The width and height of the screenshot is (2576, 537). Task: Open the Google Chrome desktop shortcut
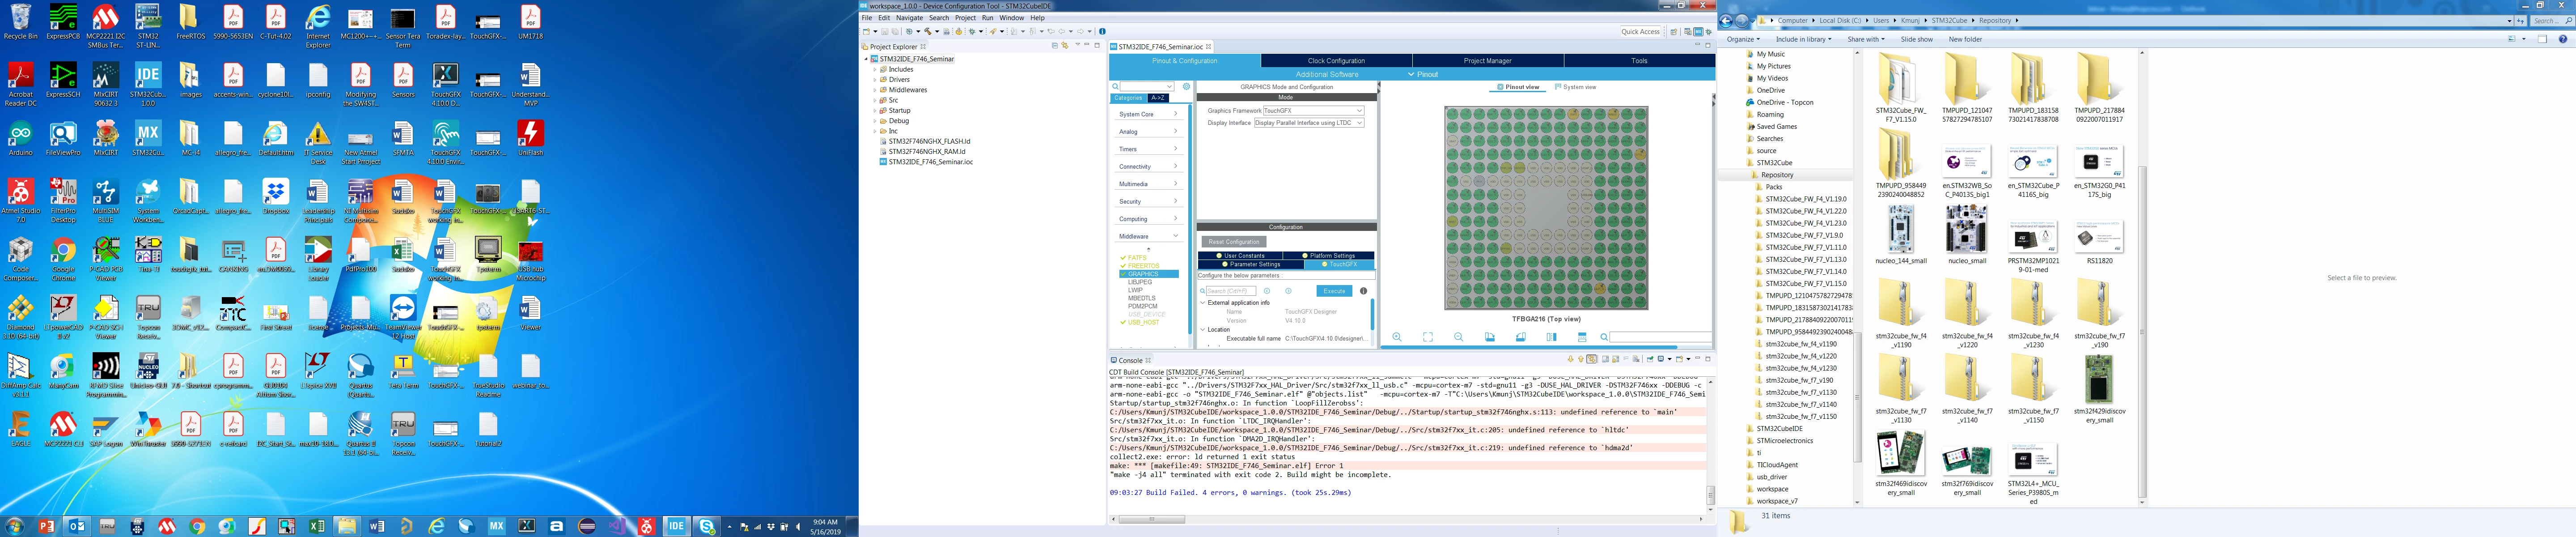click(x=63, y=256)
